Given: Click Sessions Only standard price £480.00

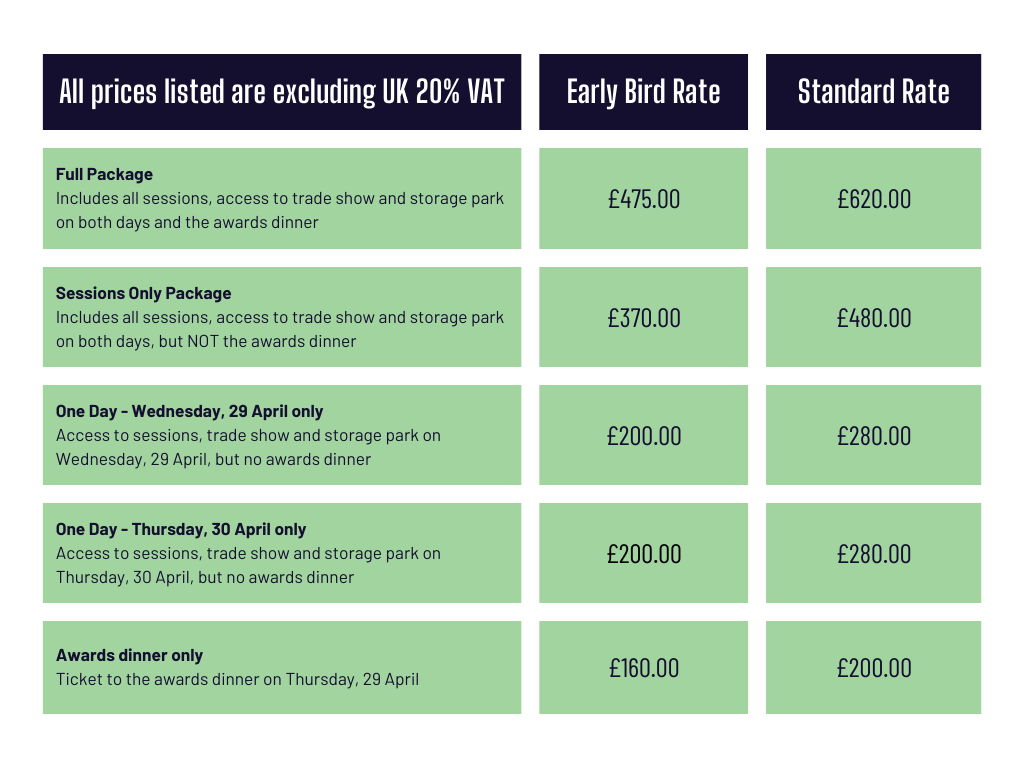Looking at the screenshot, I should pyautogui.click(x=873, y=318).
